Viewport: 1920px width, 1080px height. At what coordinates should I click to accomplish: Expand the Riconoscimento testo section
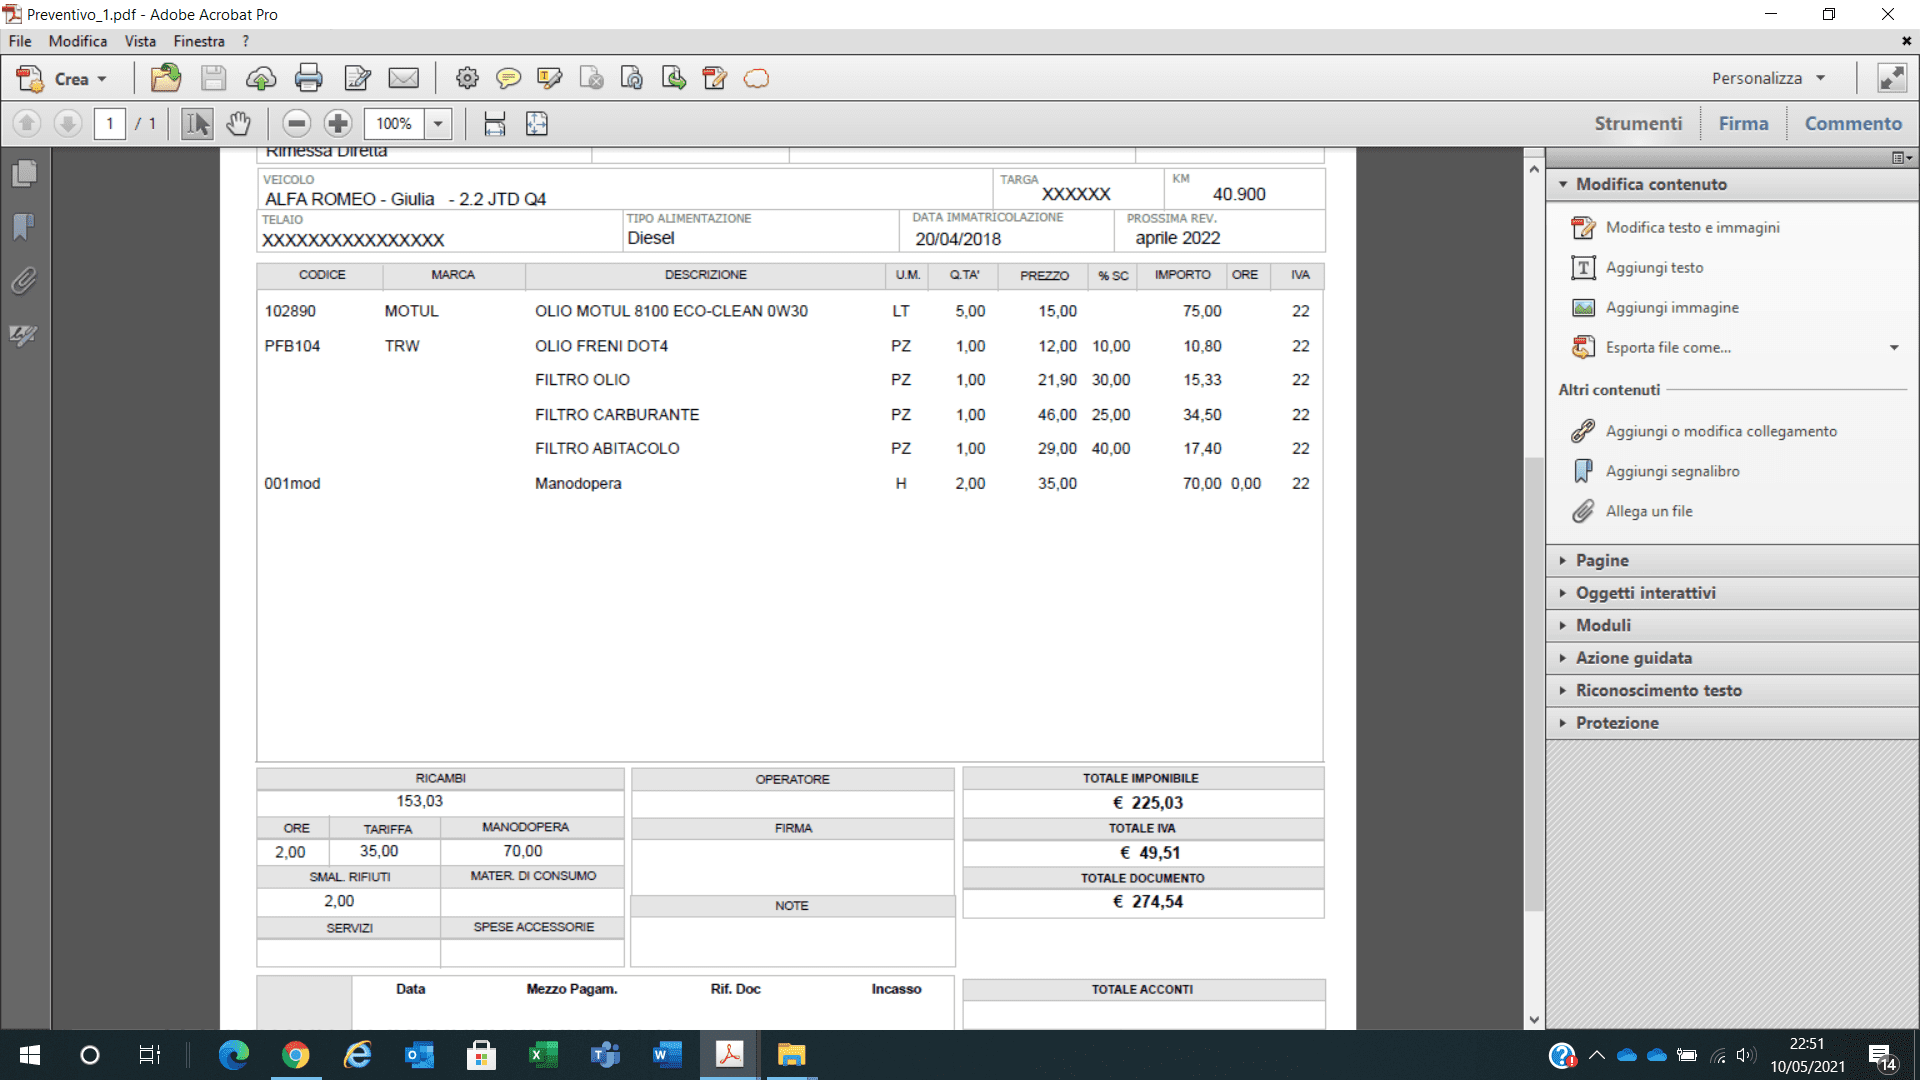point(1731,690)
